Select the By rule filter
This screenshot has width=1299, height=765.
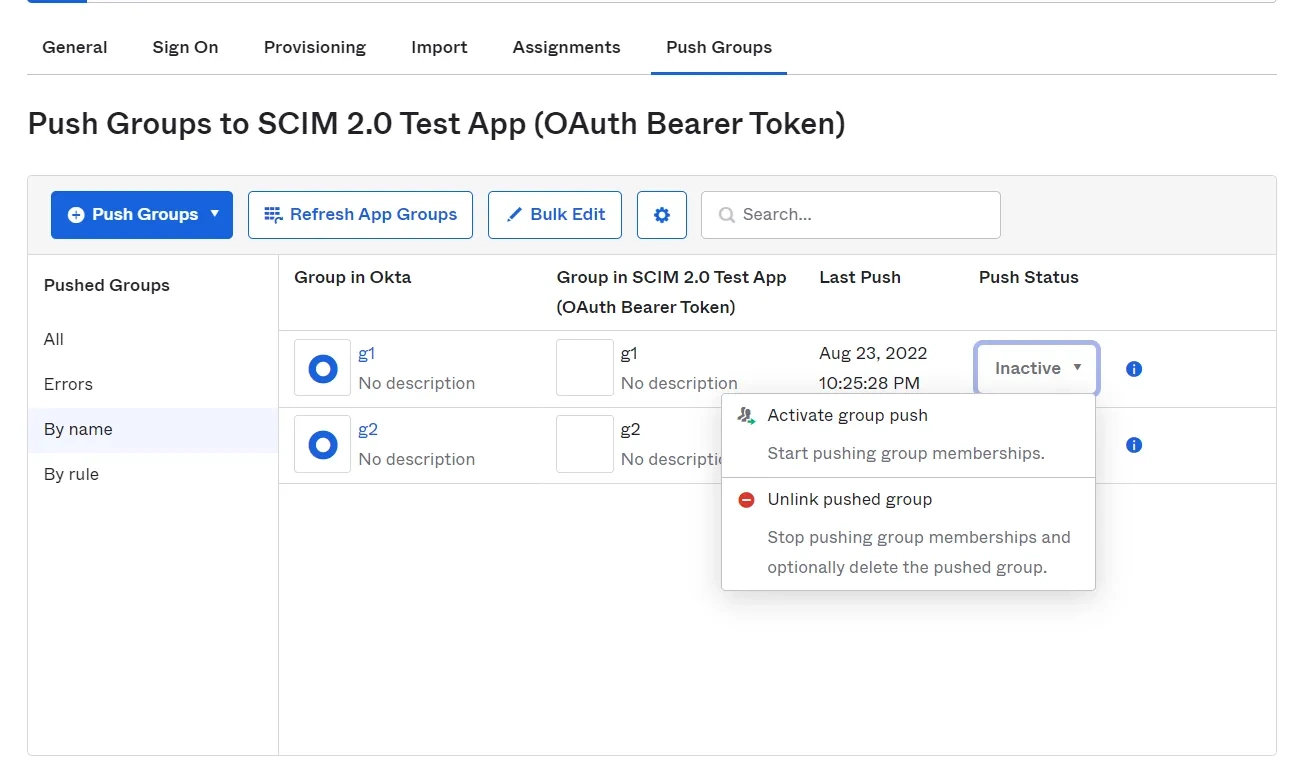coord(71,475)
